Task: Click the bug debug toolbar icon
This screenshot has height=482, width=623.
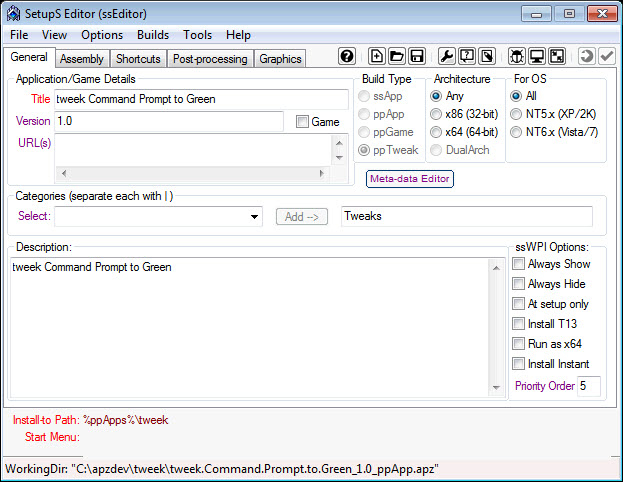Action: (x=517, y=56)
